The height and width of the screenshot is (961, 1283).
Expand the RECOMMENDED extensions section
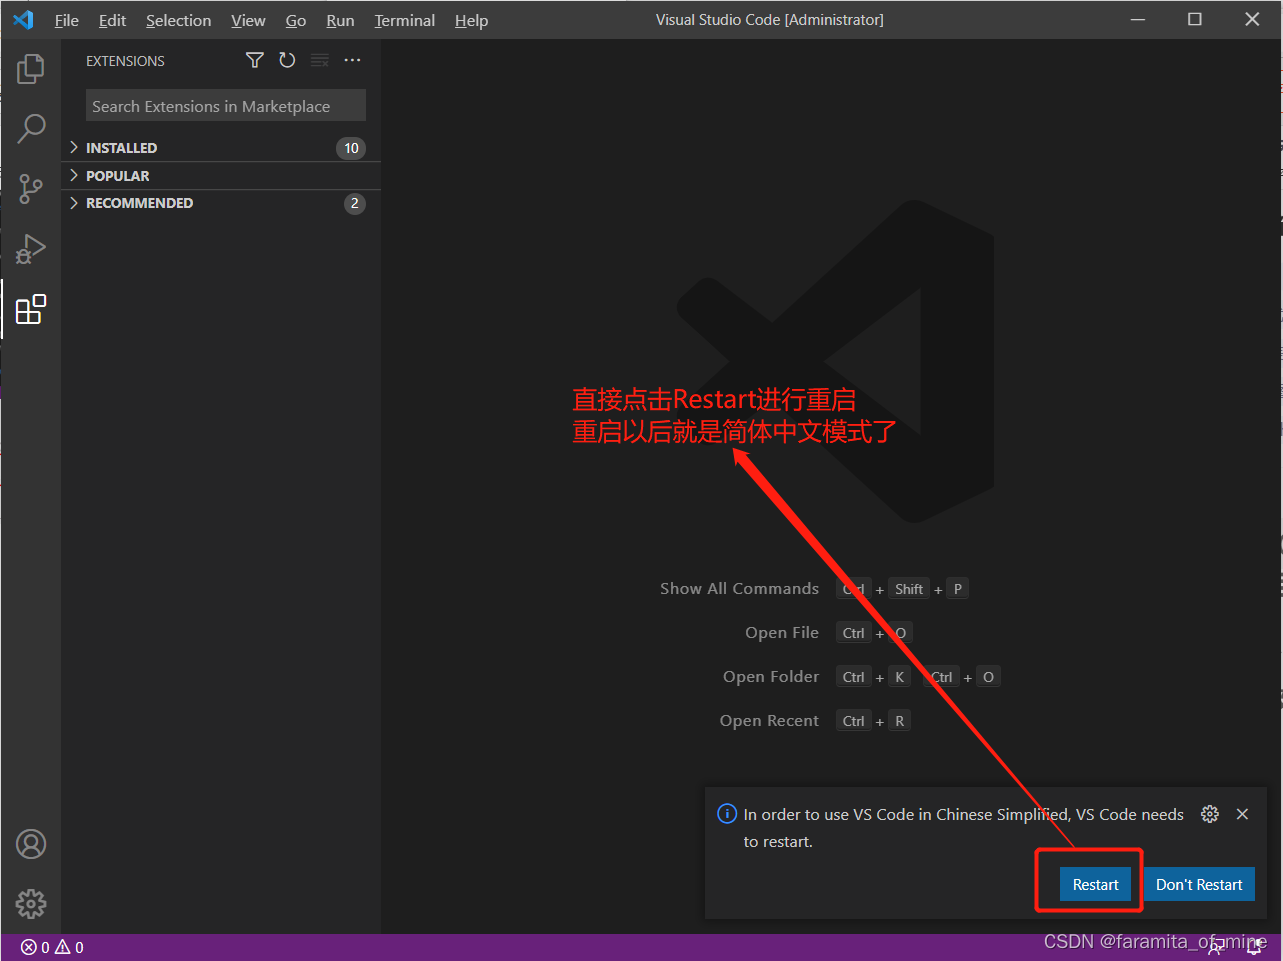(x=221, y=203)
